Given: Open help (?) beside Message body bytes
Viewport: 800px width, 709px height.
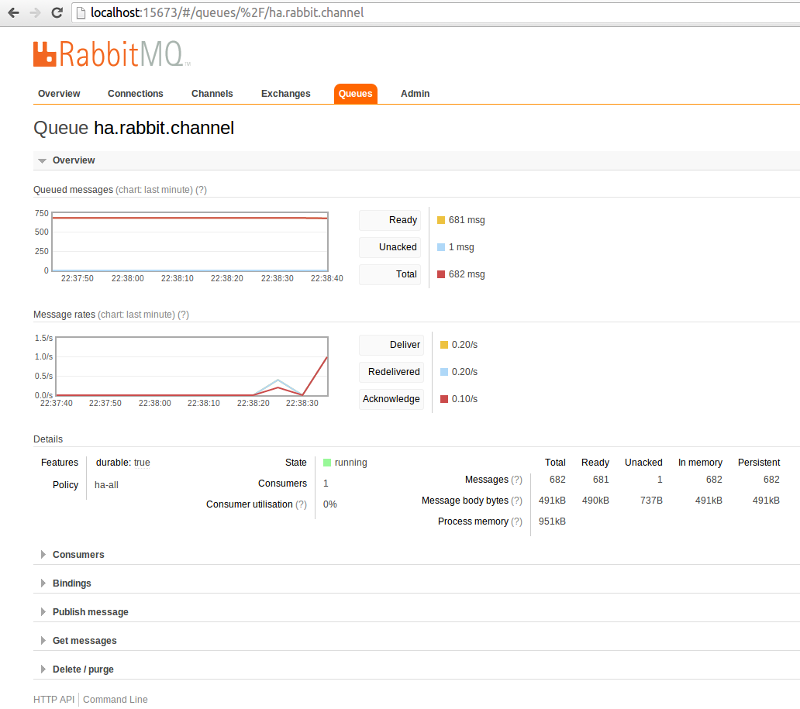Looking at the screenshot, I should click(x=517, y=501).
